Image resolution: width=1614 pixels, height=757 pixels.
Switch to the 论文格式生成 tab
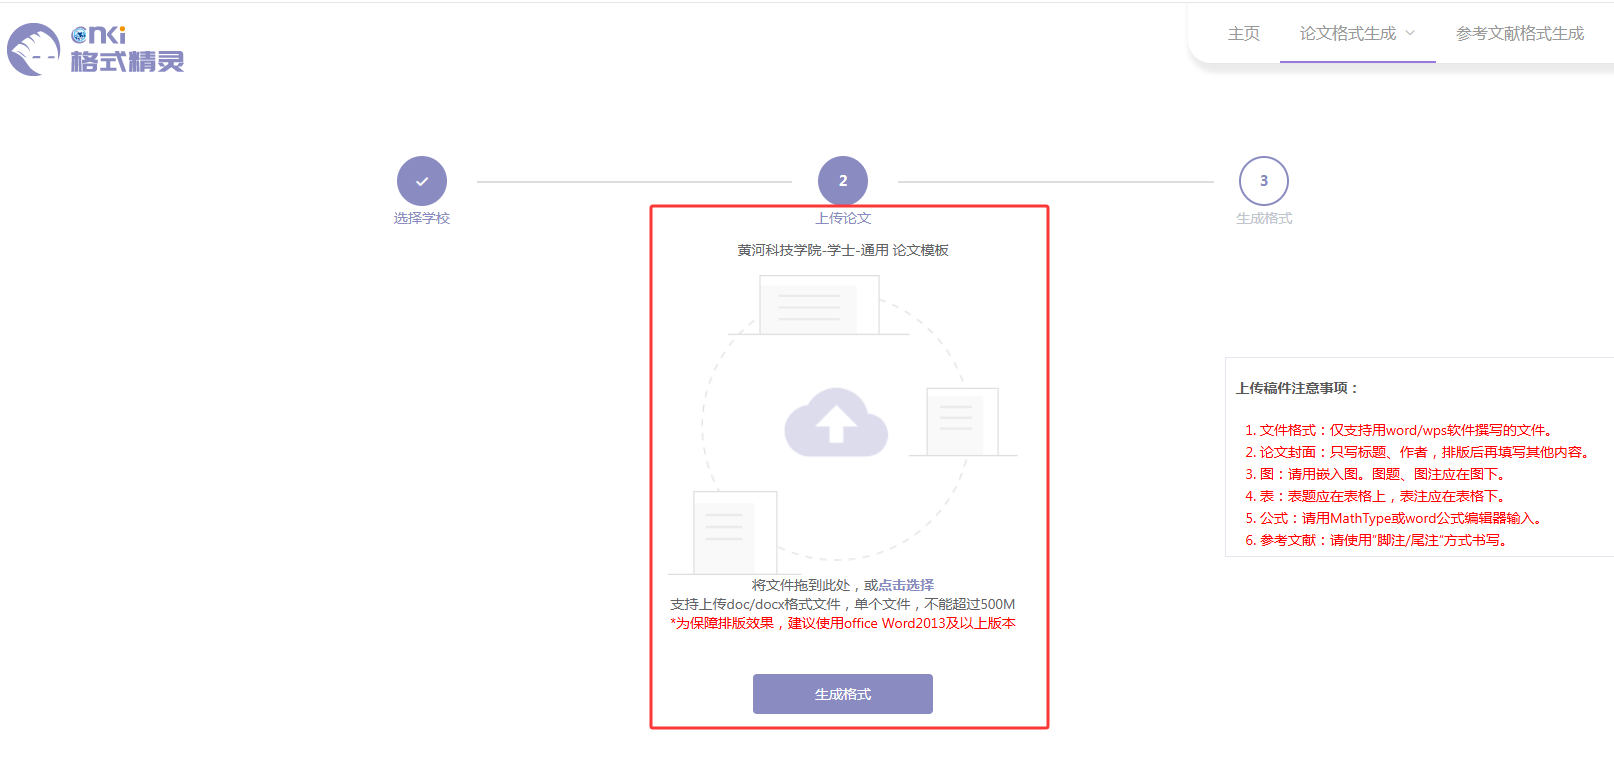[x=1347, y=33]
